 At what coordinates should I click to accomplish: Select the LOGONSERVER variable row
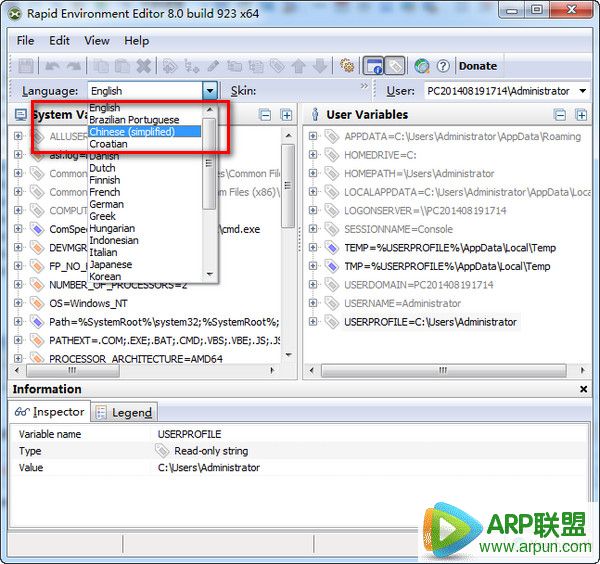pyautogui.click(x=425, y=211)
